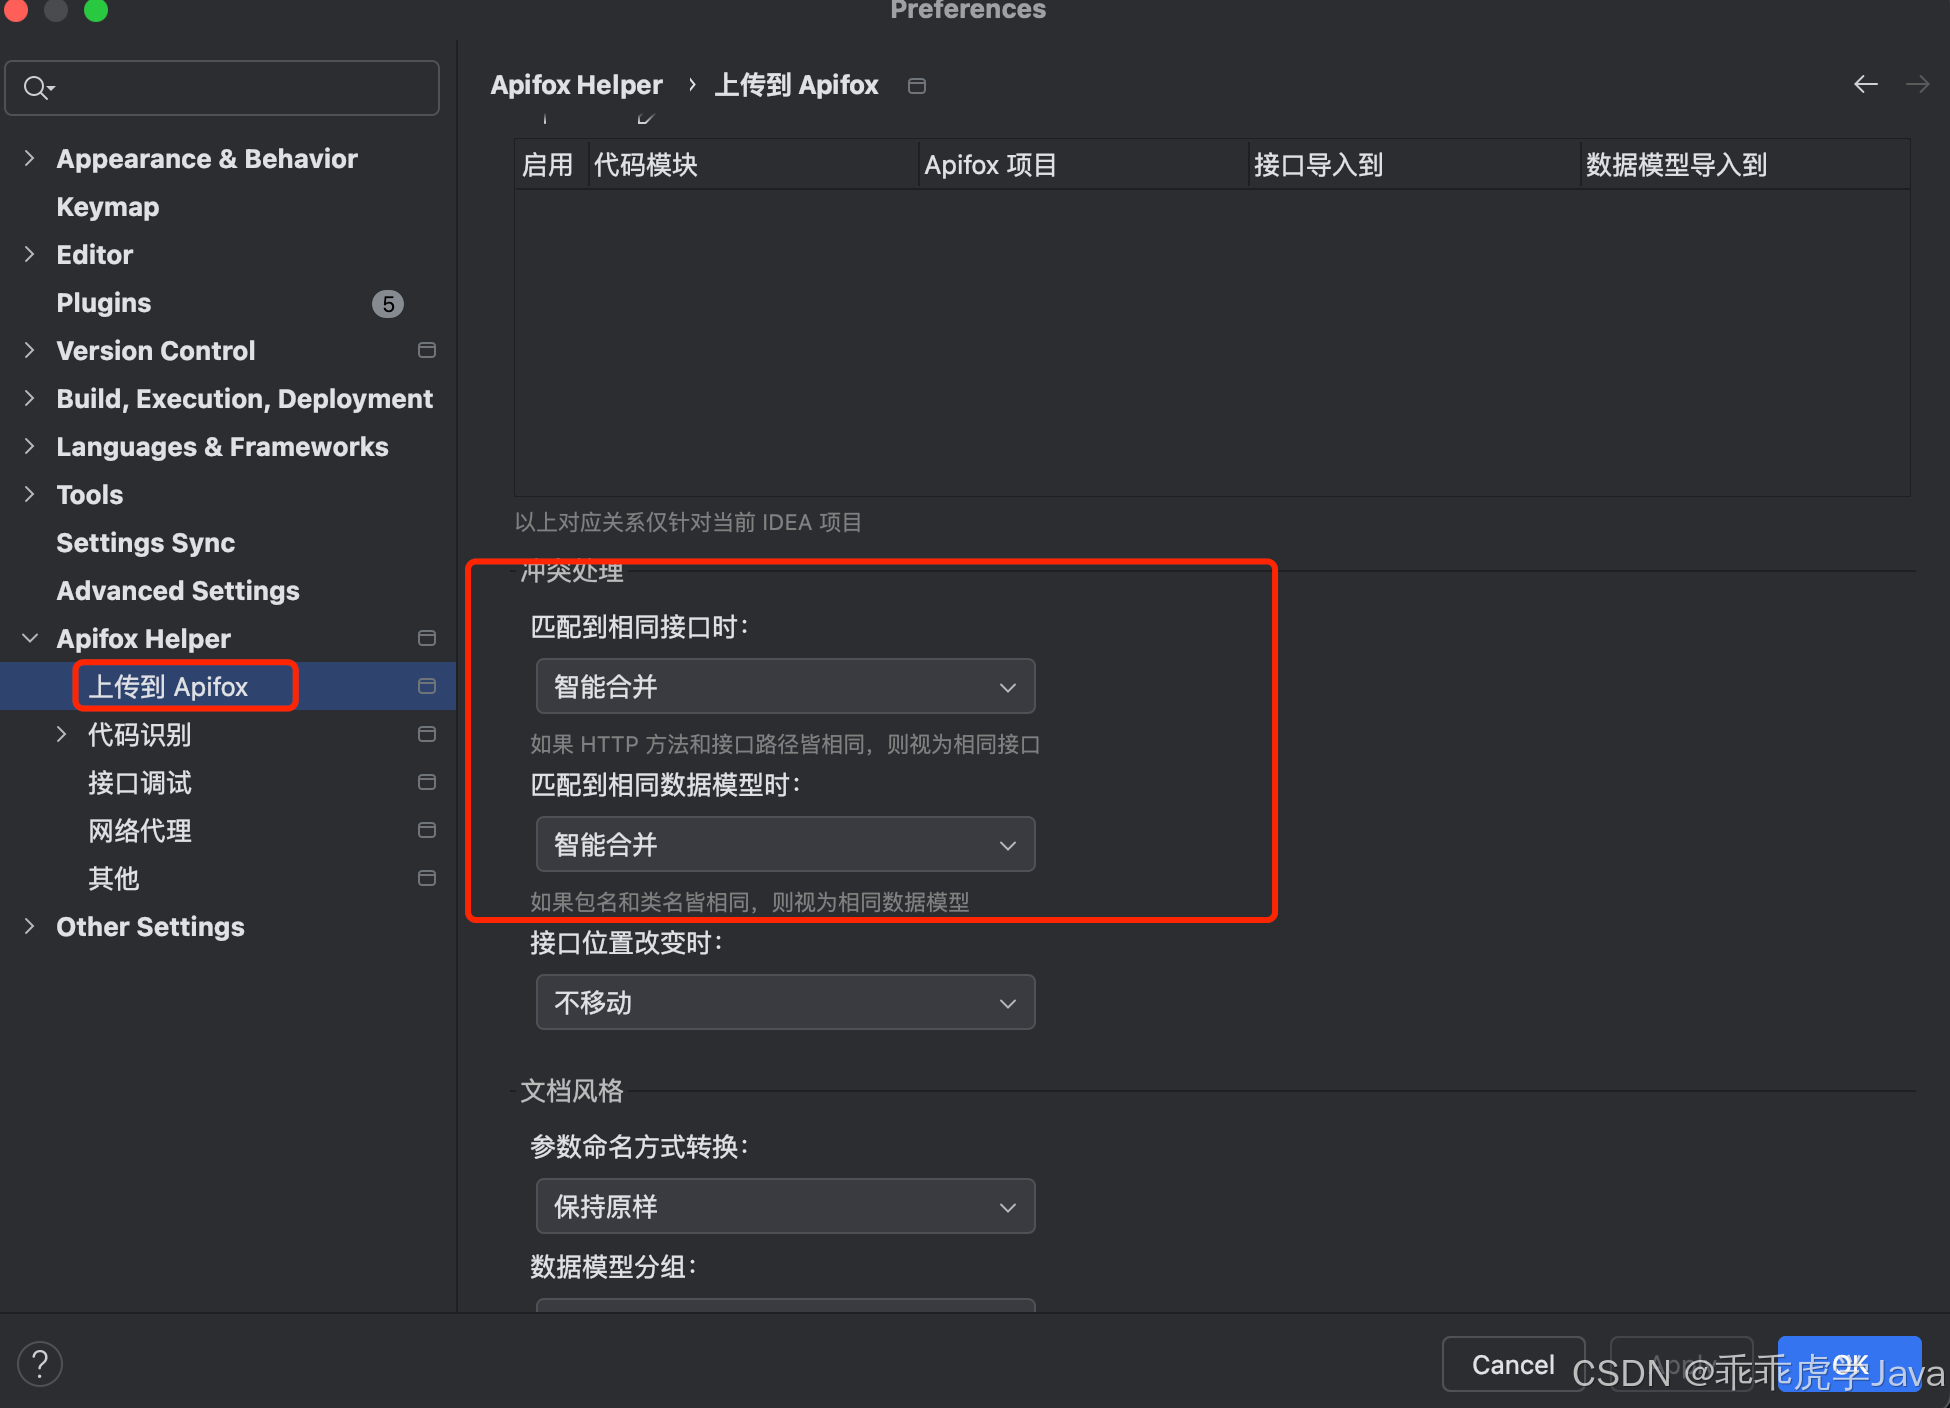
Task: Open the 参数命名方式转换 dropdown showing 保持原样
Action: click(x=785, y=1207)
